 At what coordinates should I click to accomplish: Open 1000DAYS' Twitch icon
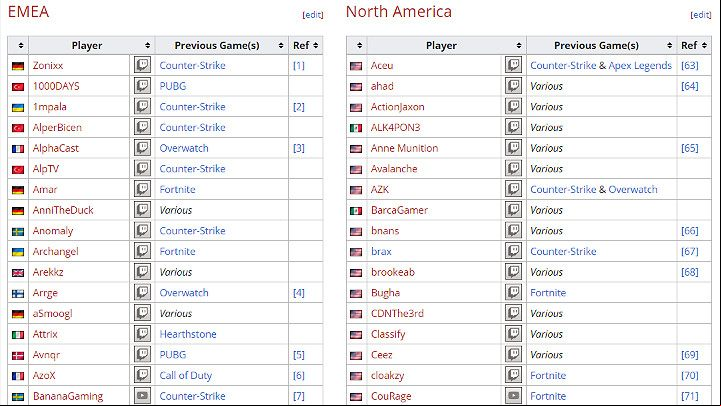tap(142, 86)
